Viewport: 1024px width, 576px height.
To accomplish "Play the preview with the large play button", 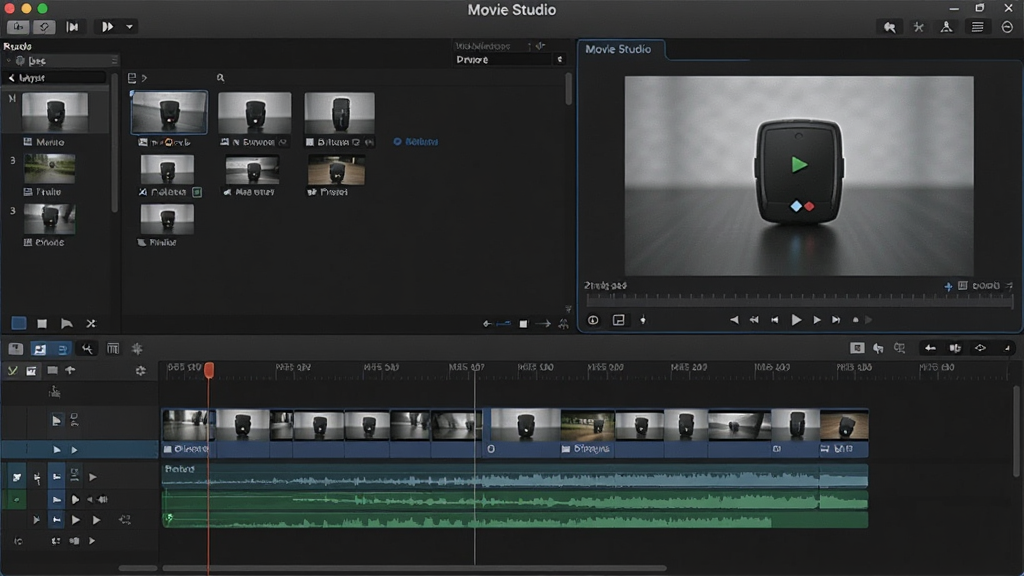I will click(x=796, y=320).
